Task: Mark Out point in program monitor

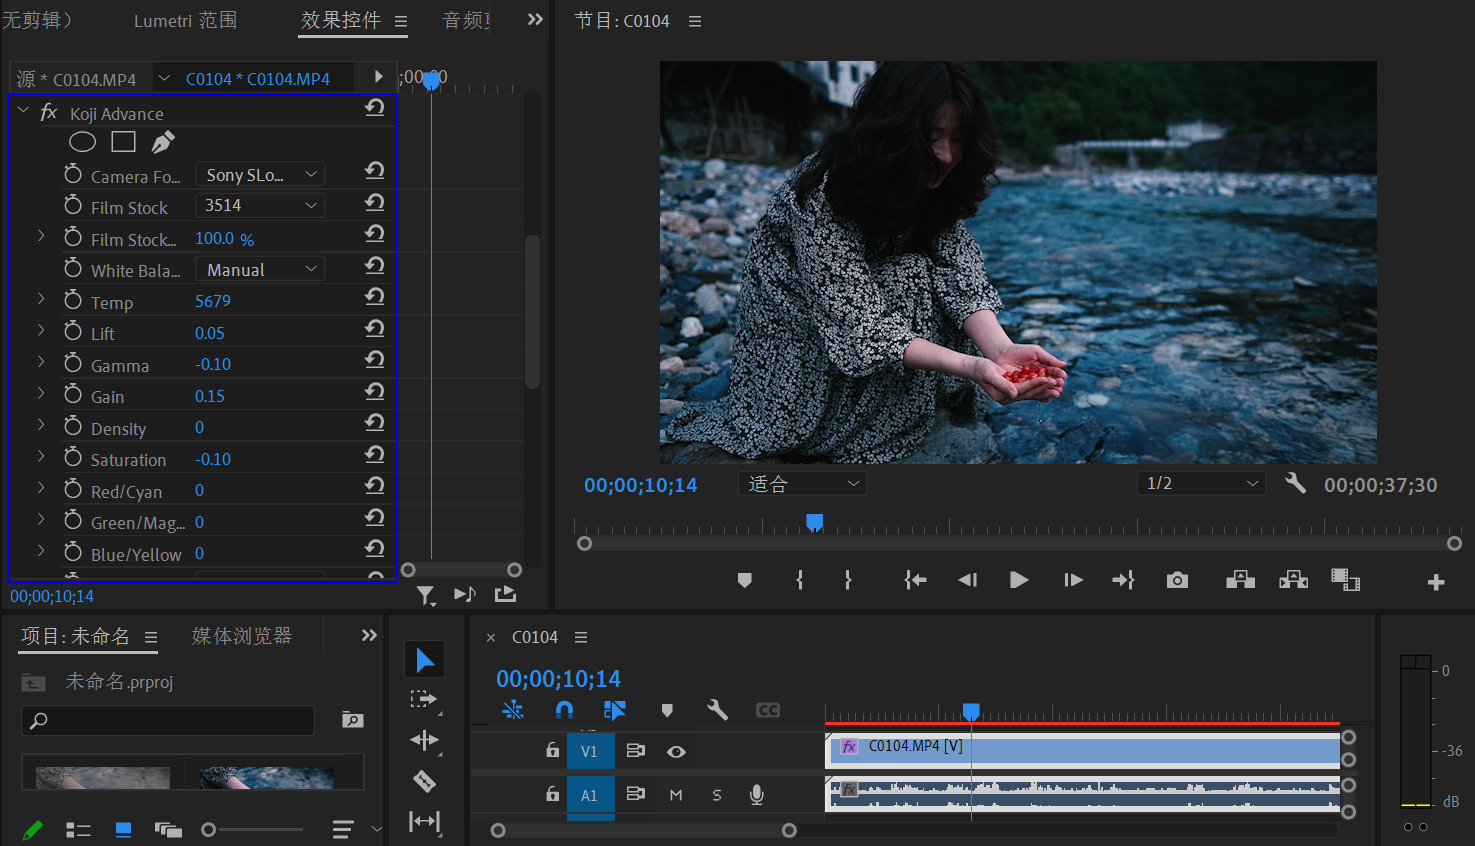Action: point(848,580)
